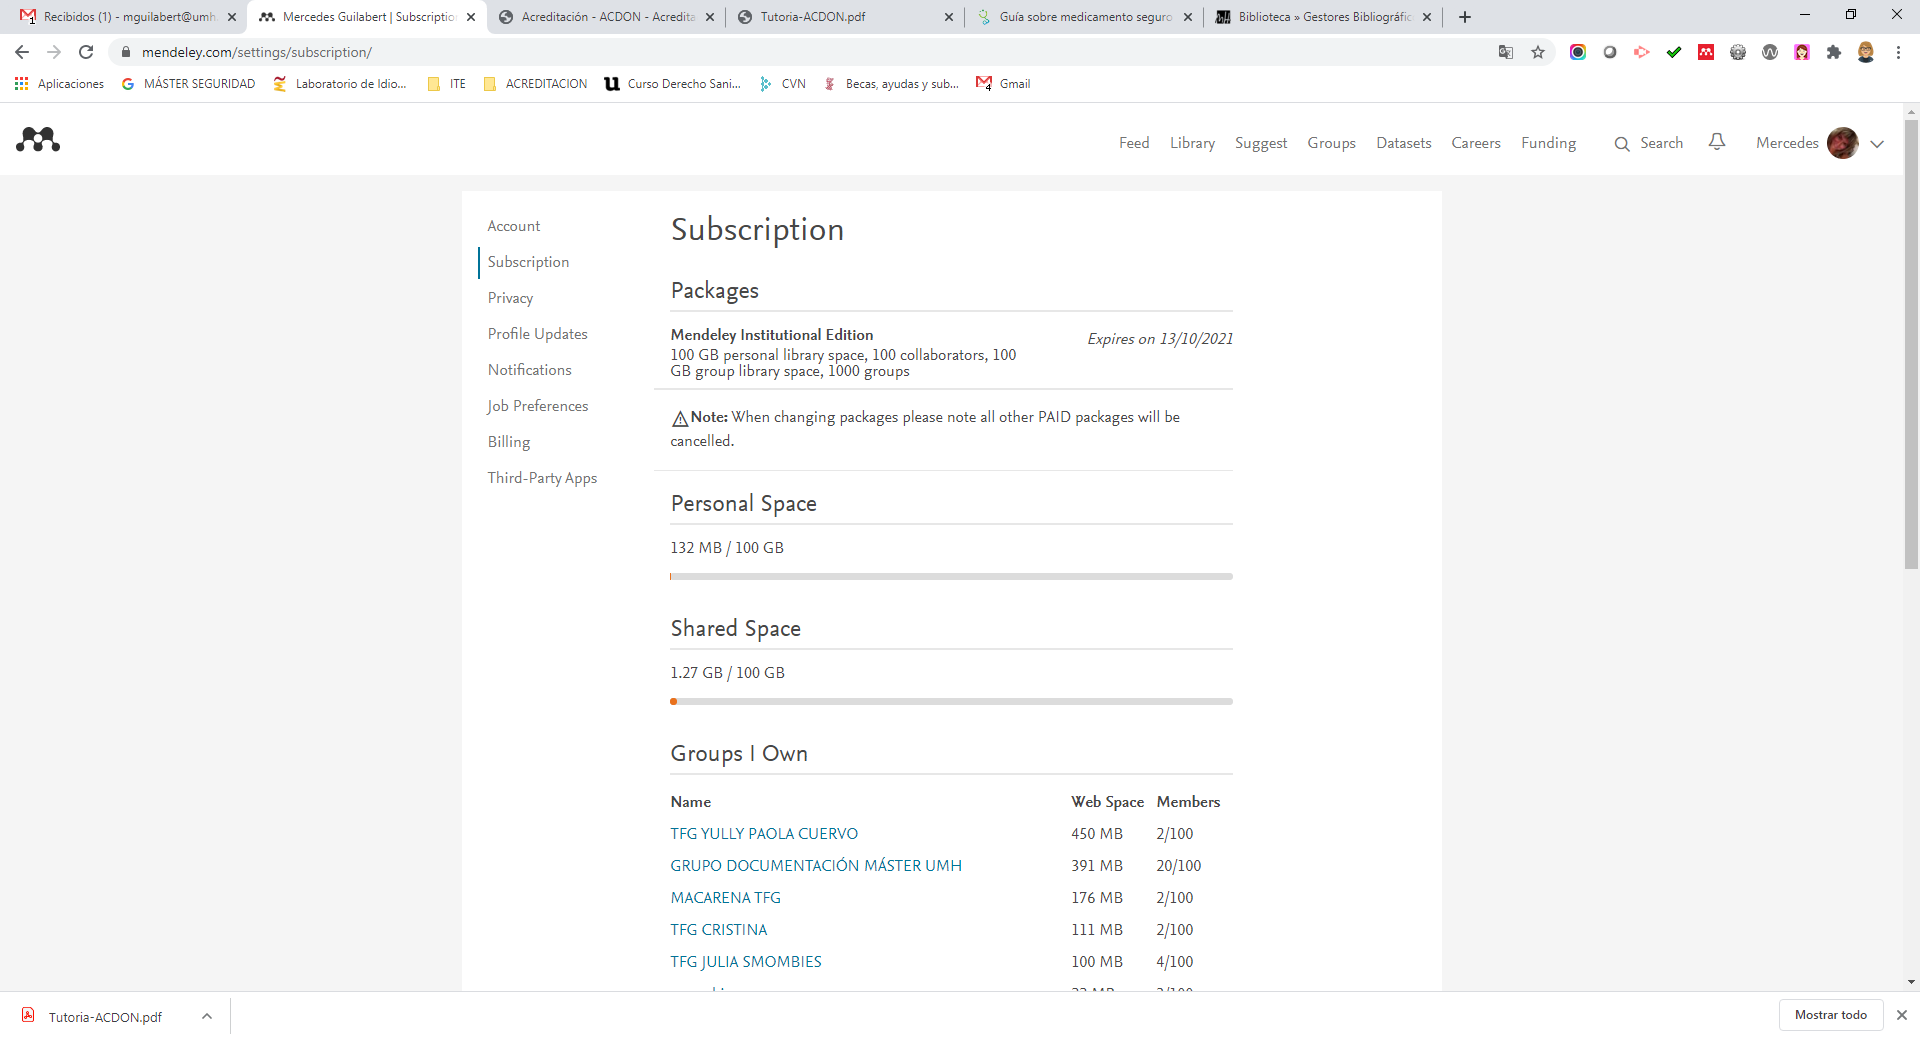Open the TFG YULLY PAOLA CUERVO group
The width and height of the screenshot is (1920, 1040).
(x=764, y=834)
